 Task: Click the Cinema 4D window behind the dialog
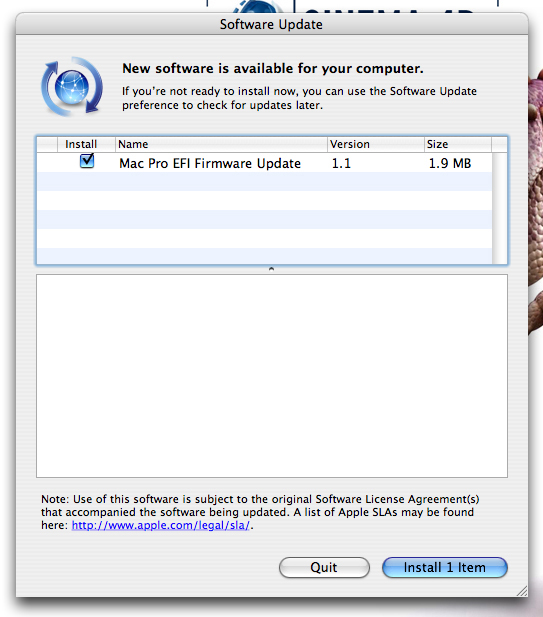352,6
